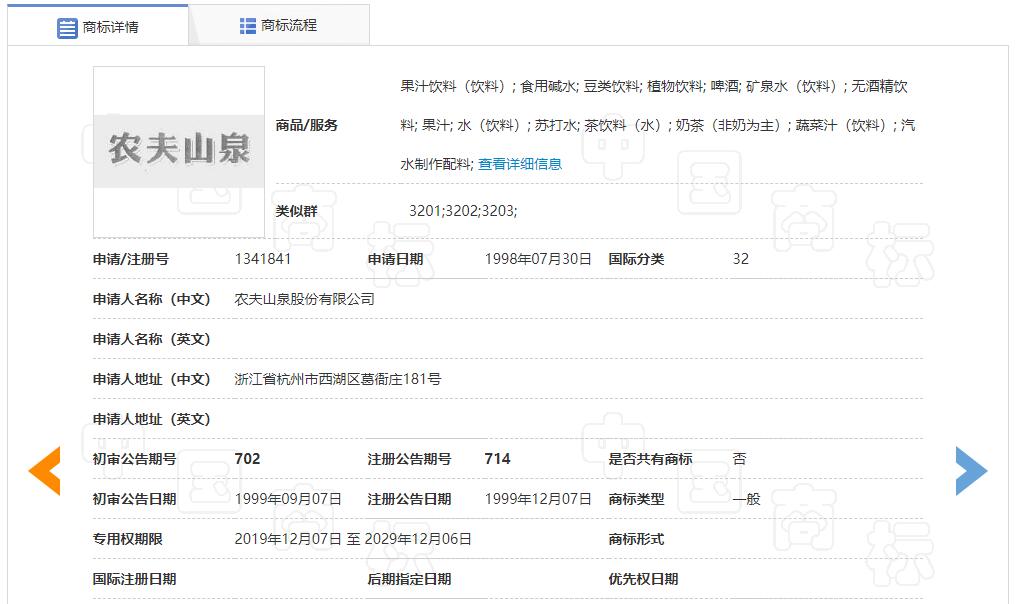
Task: Select registration announcement date 1999年12月07日
Action: 538,499
